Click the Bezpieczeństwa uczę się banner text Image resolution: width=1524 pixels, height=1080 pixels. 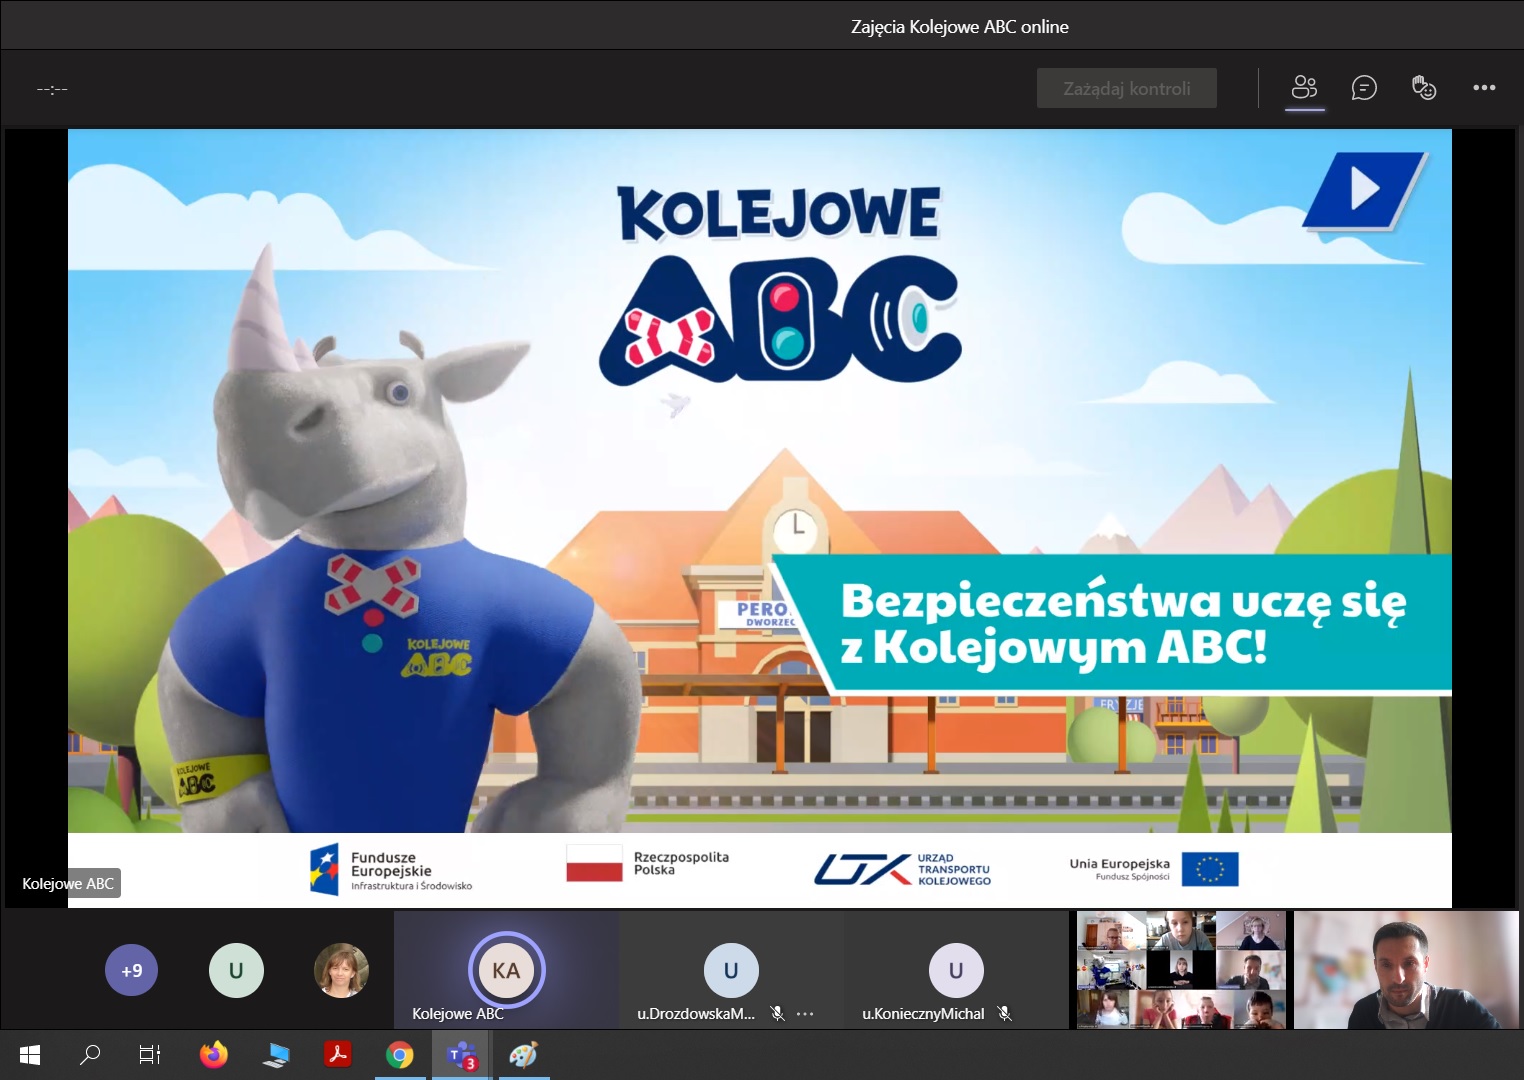pyautogui.click(x=1124, y=623)
